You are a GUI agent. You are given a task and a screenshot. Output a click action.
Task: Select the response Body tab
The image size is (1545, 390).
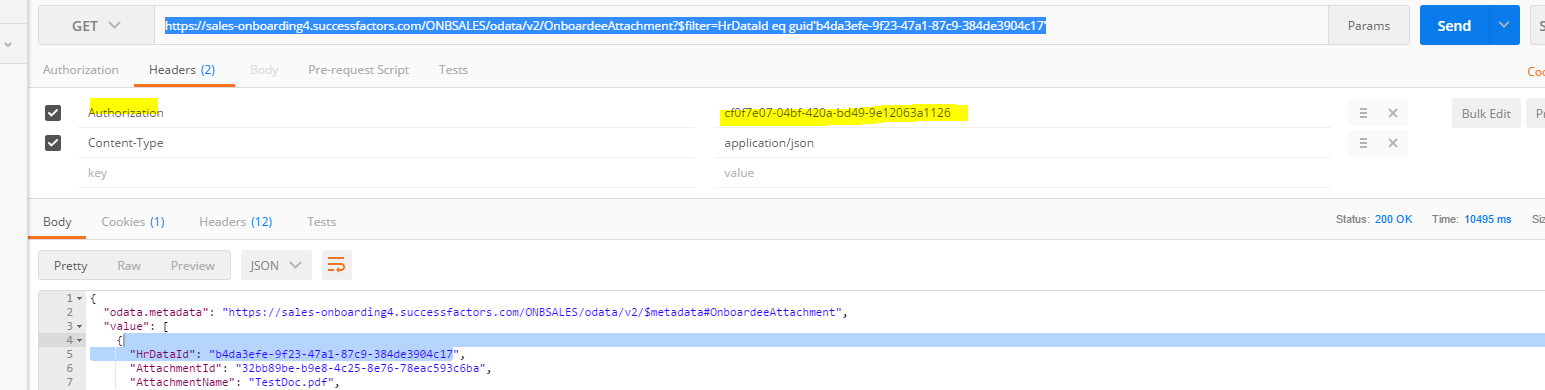(x=58, y=222)
